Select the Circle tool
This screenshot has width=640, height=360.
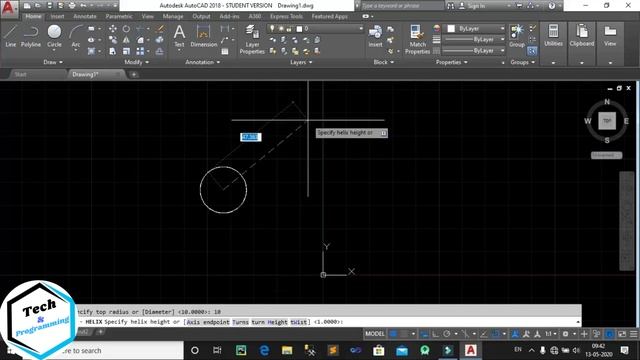(x=54, y=36)
